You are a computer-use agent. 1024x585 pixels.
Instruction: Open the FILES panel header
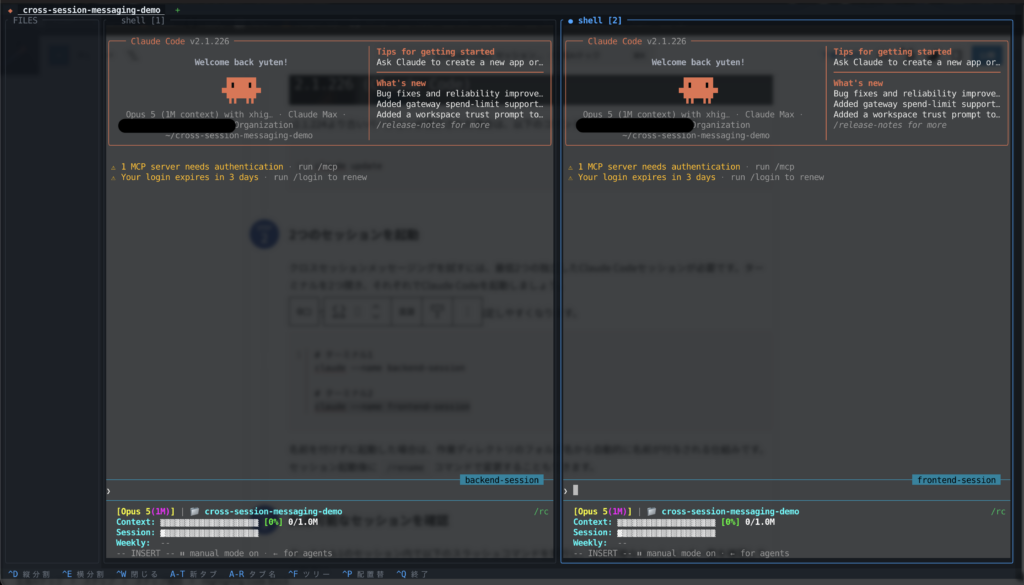tap(25, 20)
